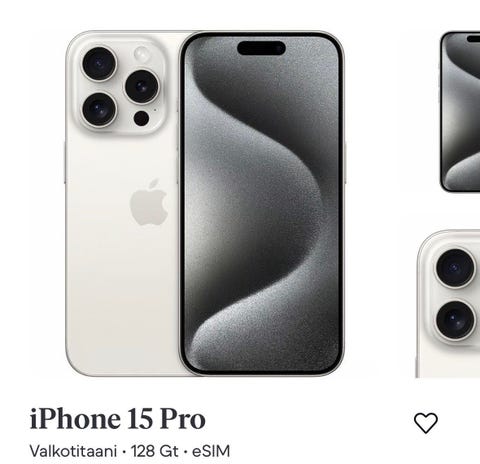This screenshot has width=480, height=464.
Task: Open the iPhone 15 Pro title link
Action: (x=118, y=419)
